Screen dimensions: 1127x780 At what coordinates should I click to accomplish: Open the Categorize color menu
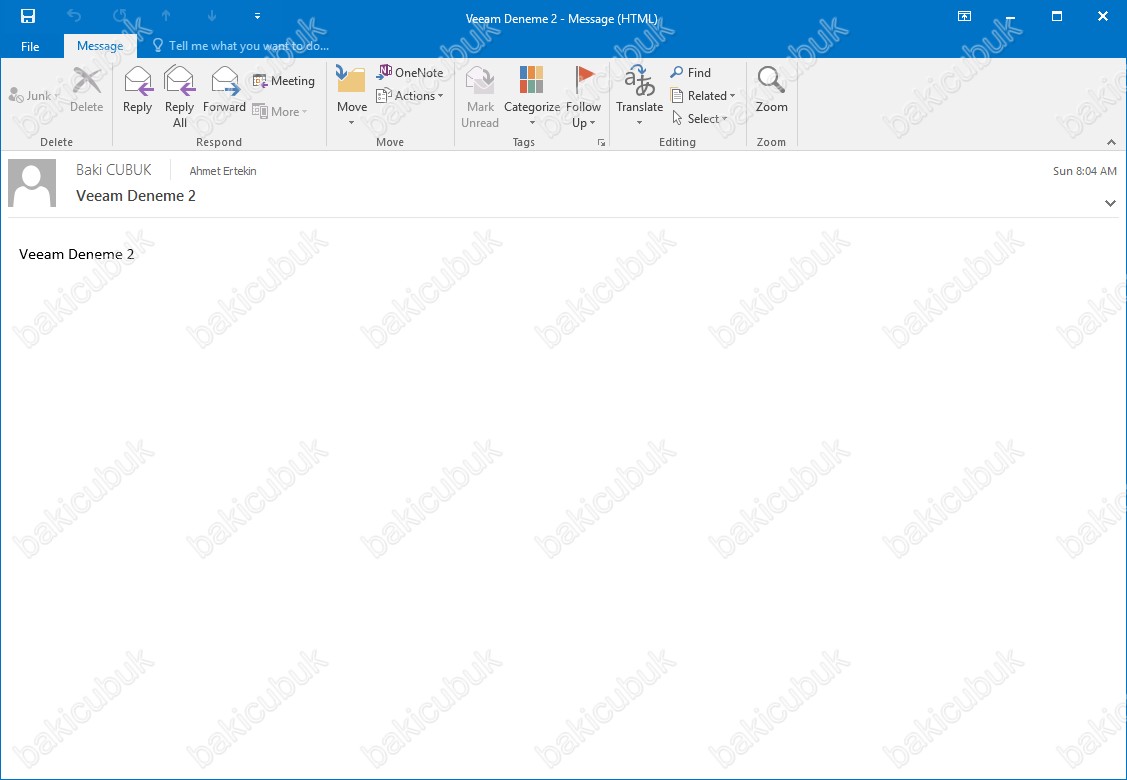point(532,96)
